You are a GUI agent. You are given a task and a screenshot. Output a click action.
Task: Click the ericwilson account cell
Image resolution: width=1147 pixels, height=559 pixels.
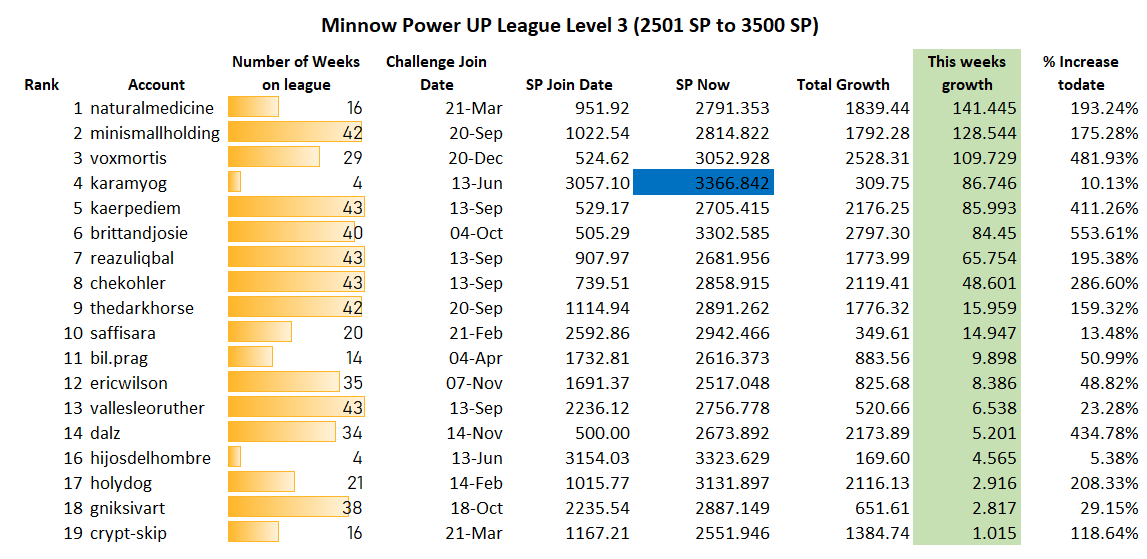(129, 383)
